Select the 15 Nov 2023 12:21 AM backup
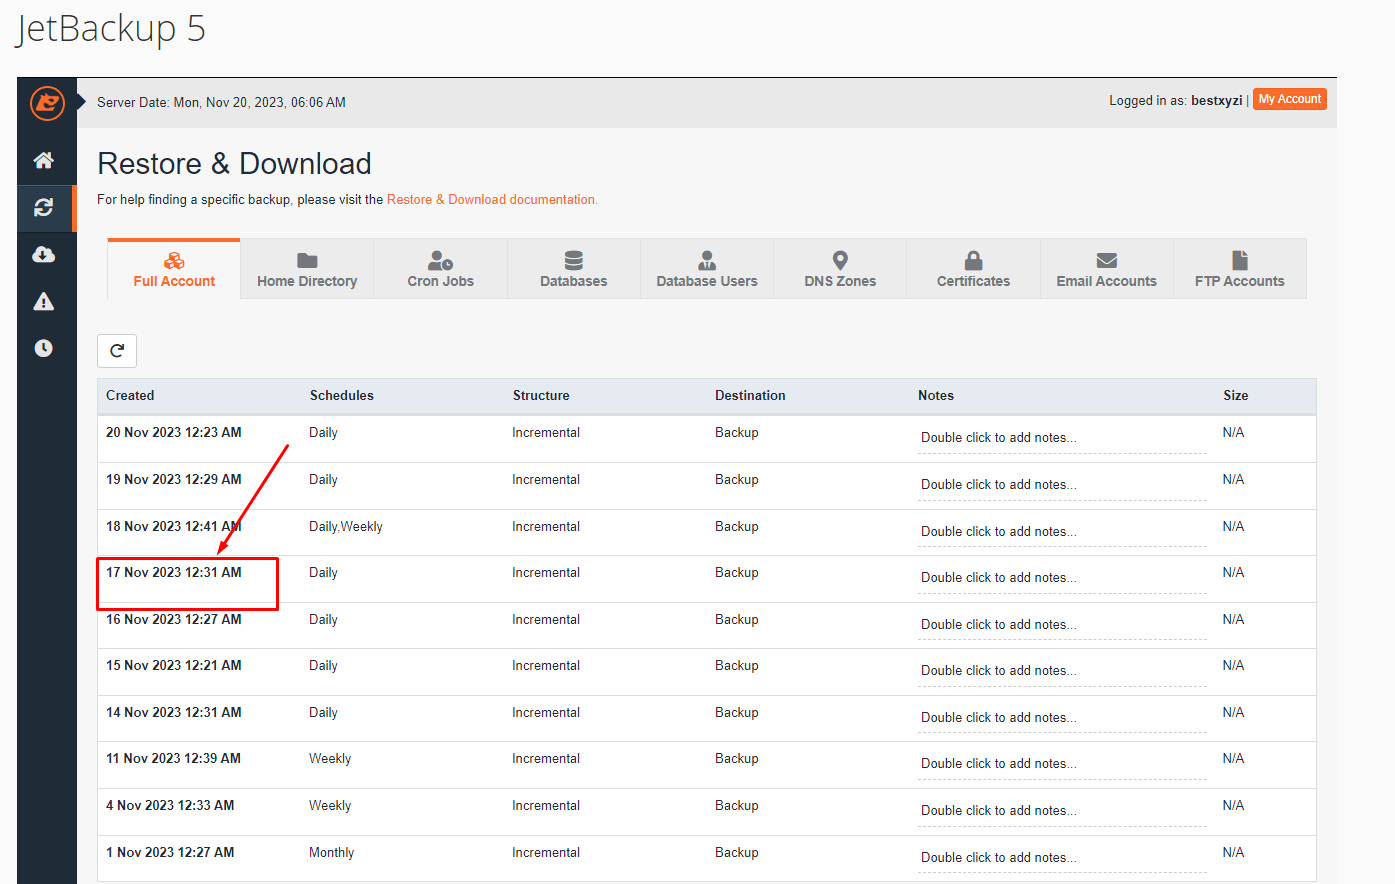Screen dimensions: 1395x884 174,665
